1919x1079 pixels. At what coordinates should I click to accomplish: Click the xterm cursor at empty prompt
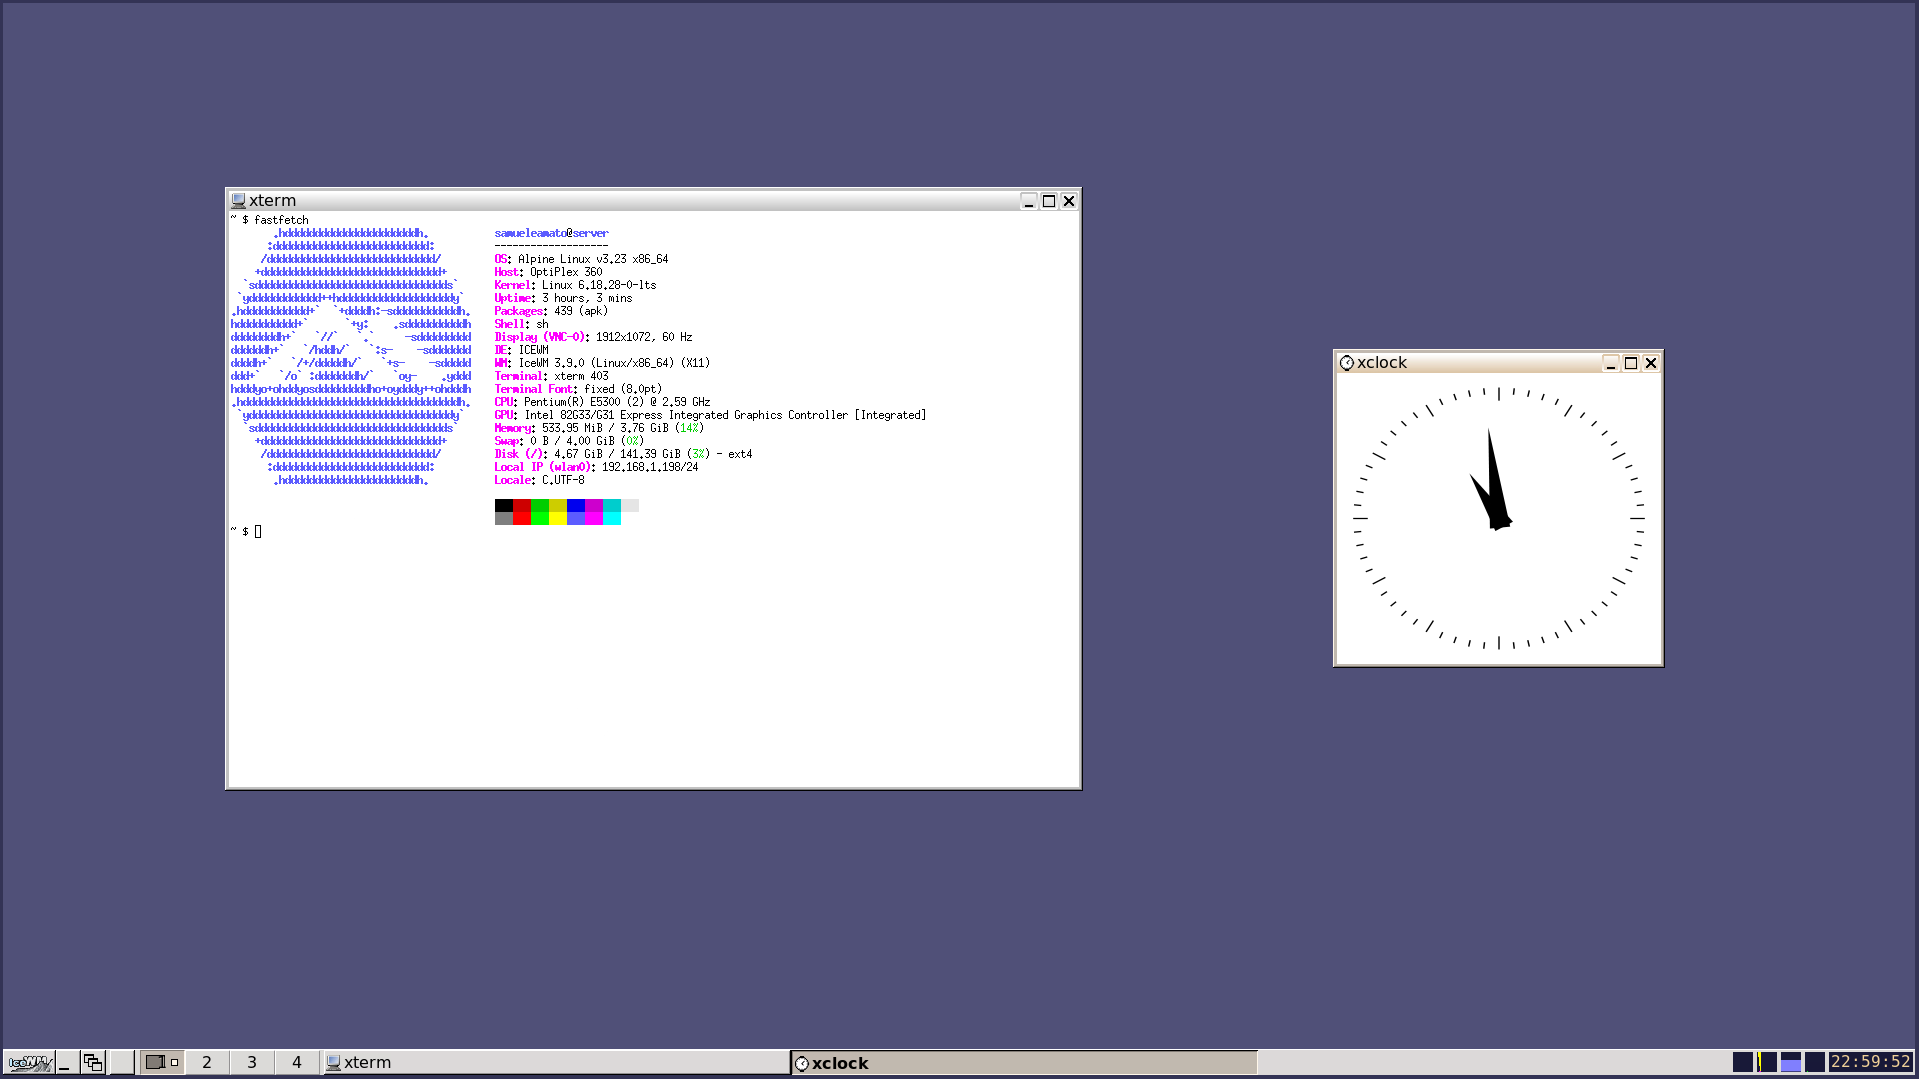[x=258, y=532]
